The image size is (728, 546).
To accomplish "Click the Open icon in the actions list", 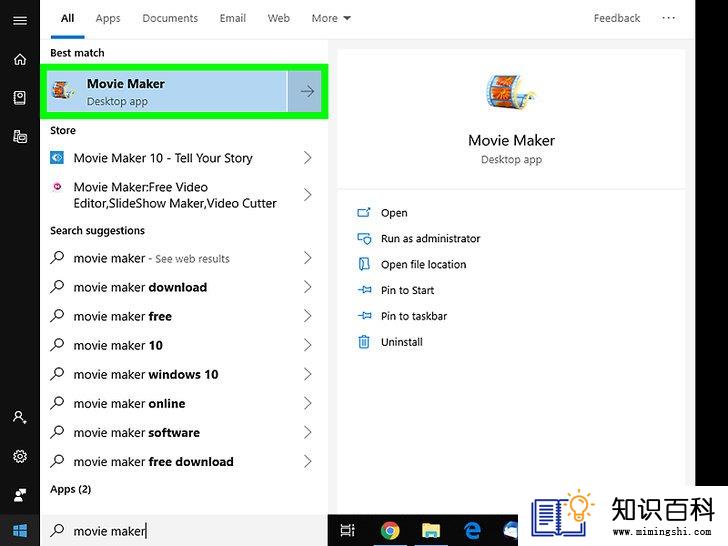I will coord(364,213).
